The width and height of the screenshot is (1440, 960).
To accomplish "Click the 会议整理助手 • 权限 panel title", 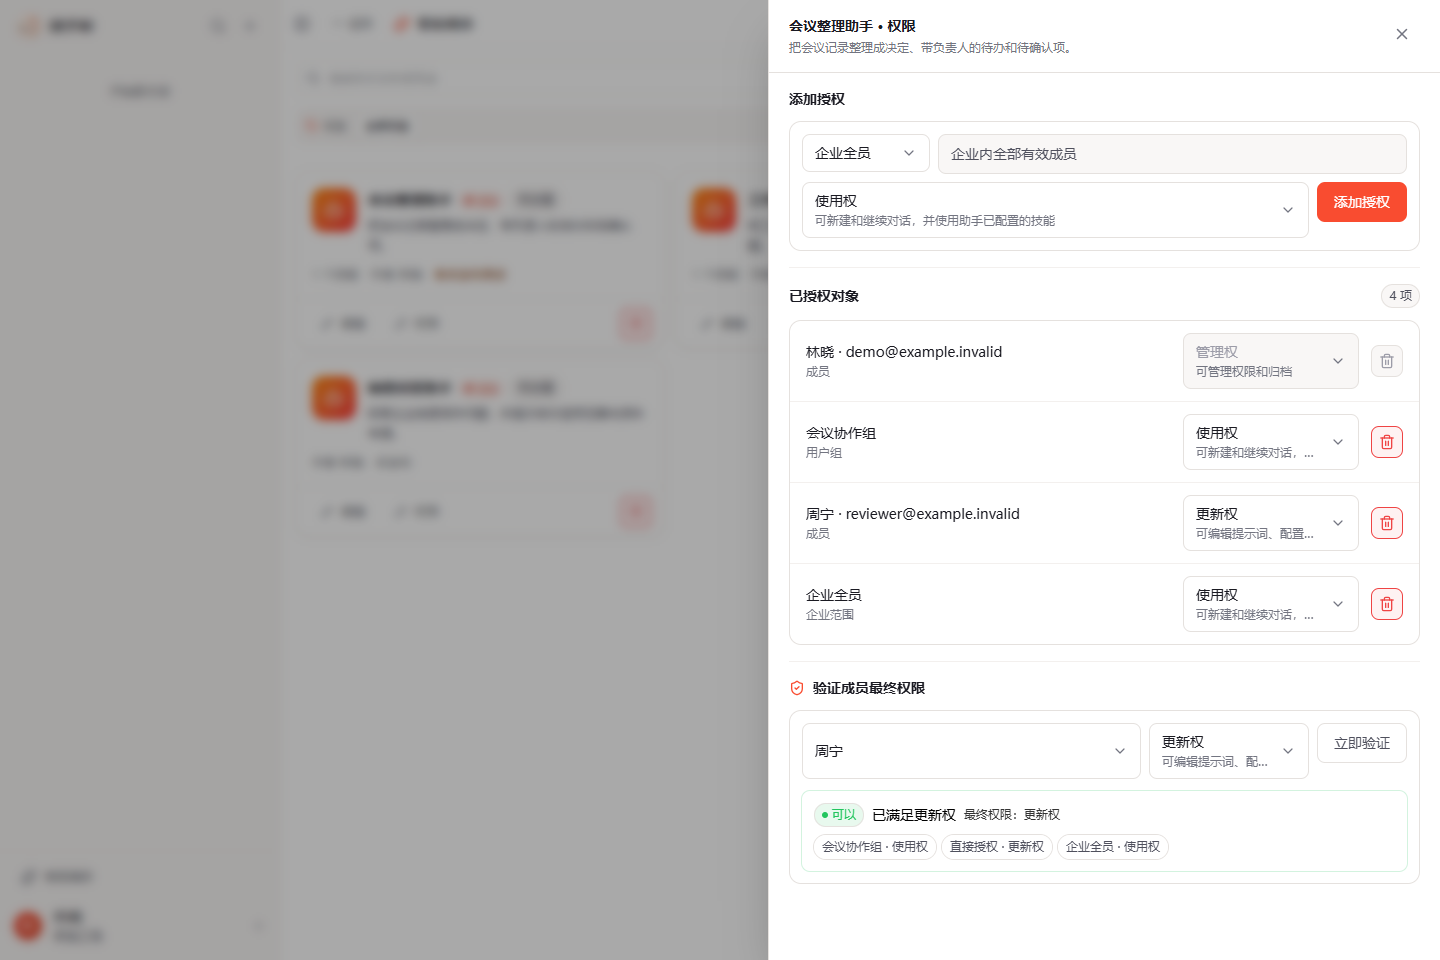I will [852, 26].
